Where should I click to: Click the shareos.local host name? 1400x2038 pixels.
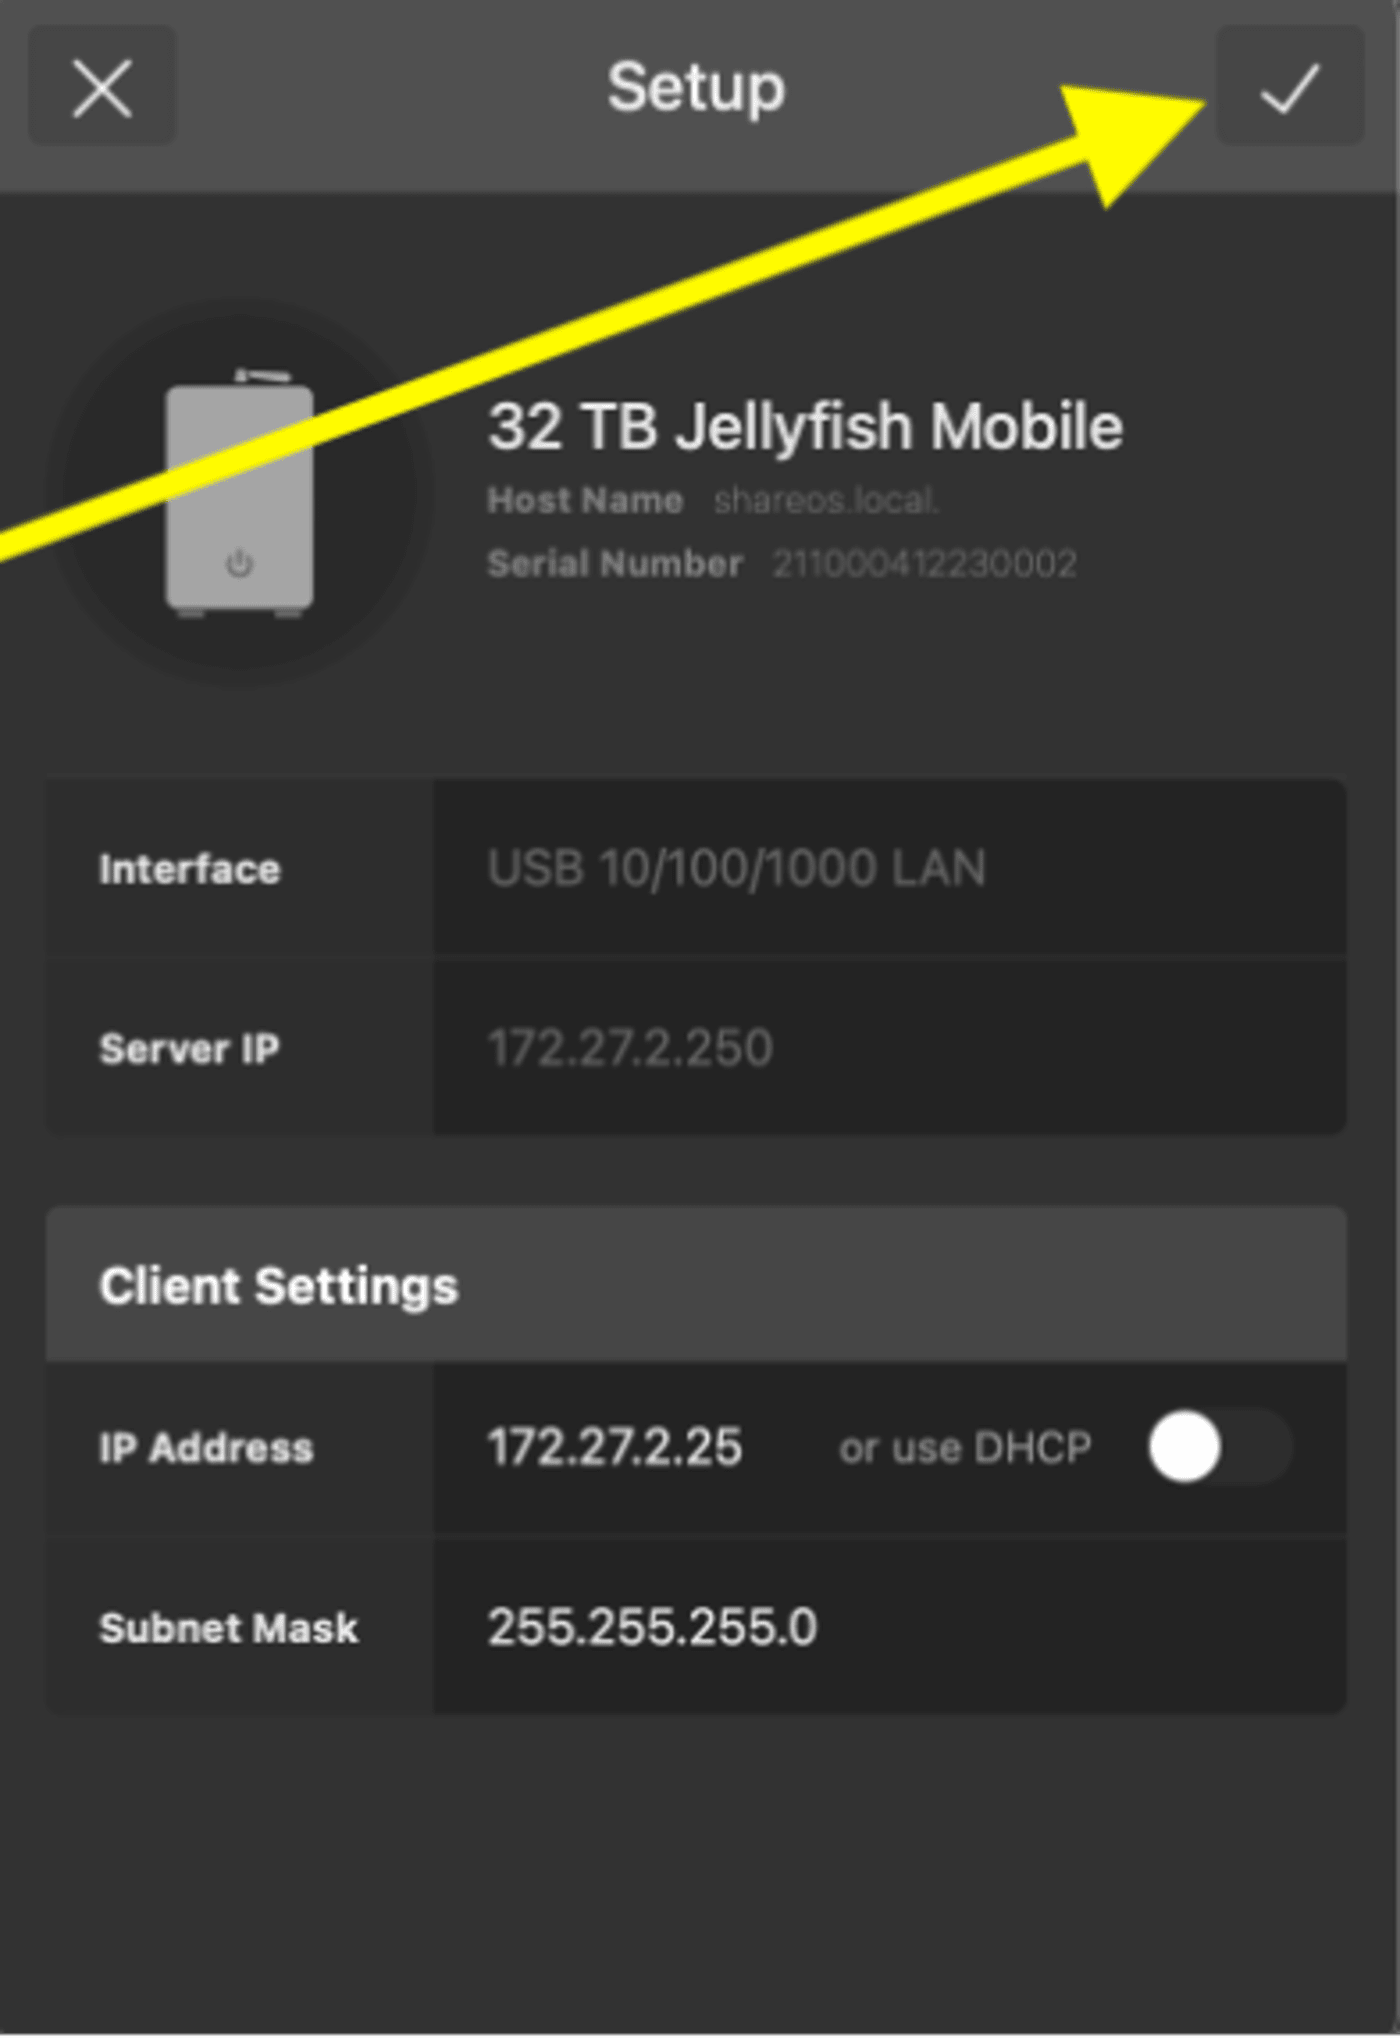coord(826,500)
